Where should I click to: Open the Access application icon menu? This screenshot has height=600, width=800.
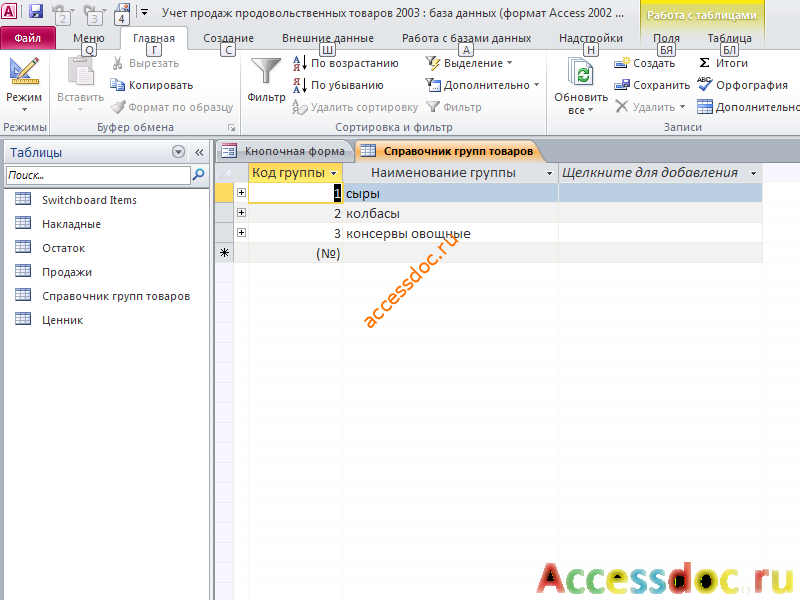point(9,11)
